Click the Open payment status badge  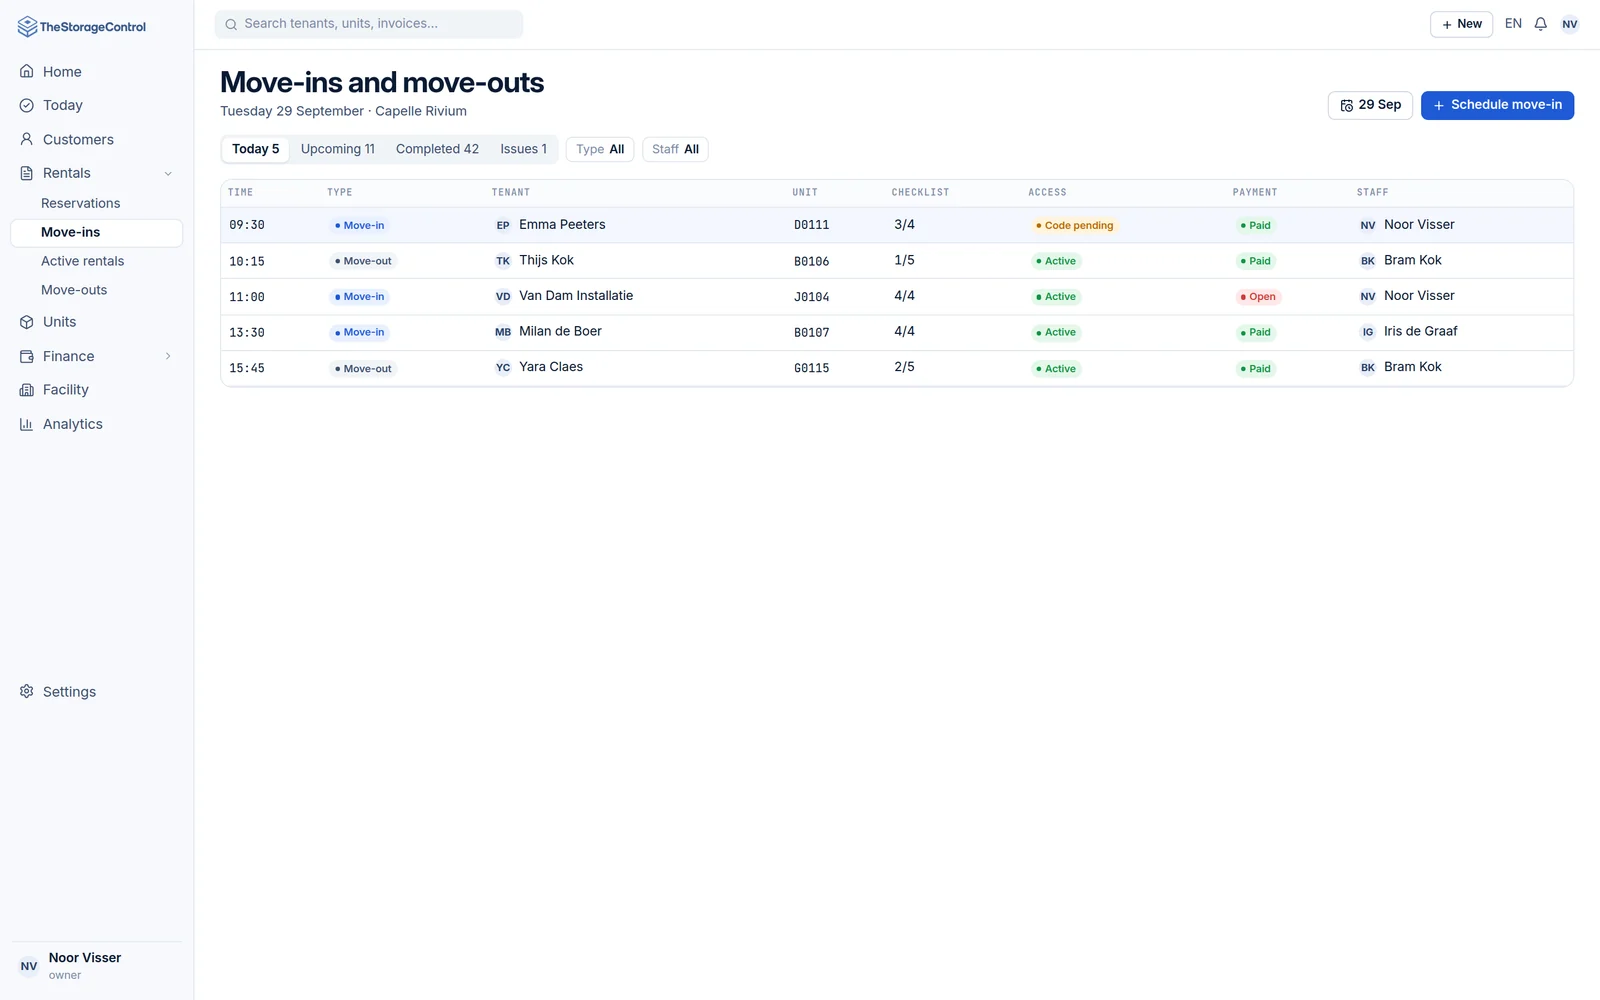(1258, 297)
